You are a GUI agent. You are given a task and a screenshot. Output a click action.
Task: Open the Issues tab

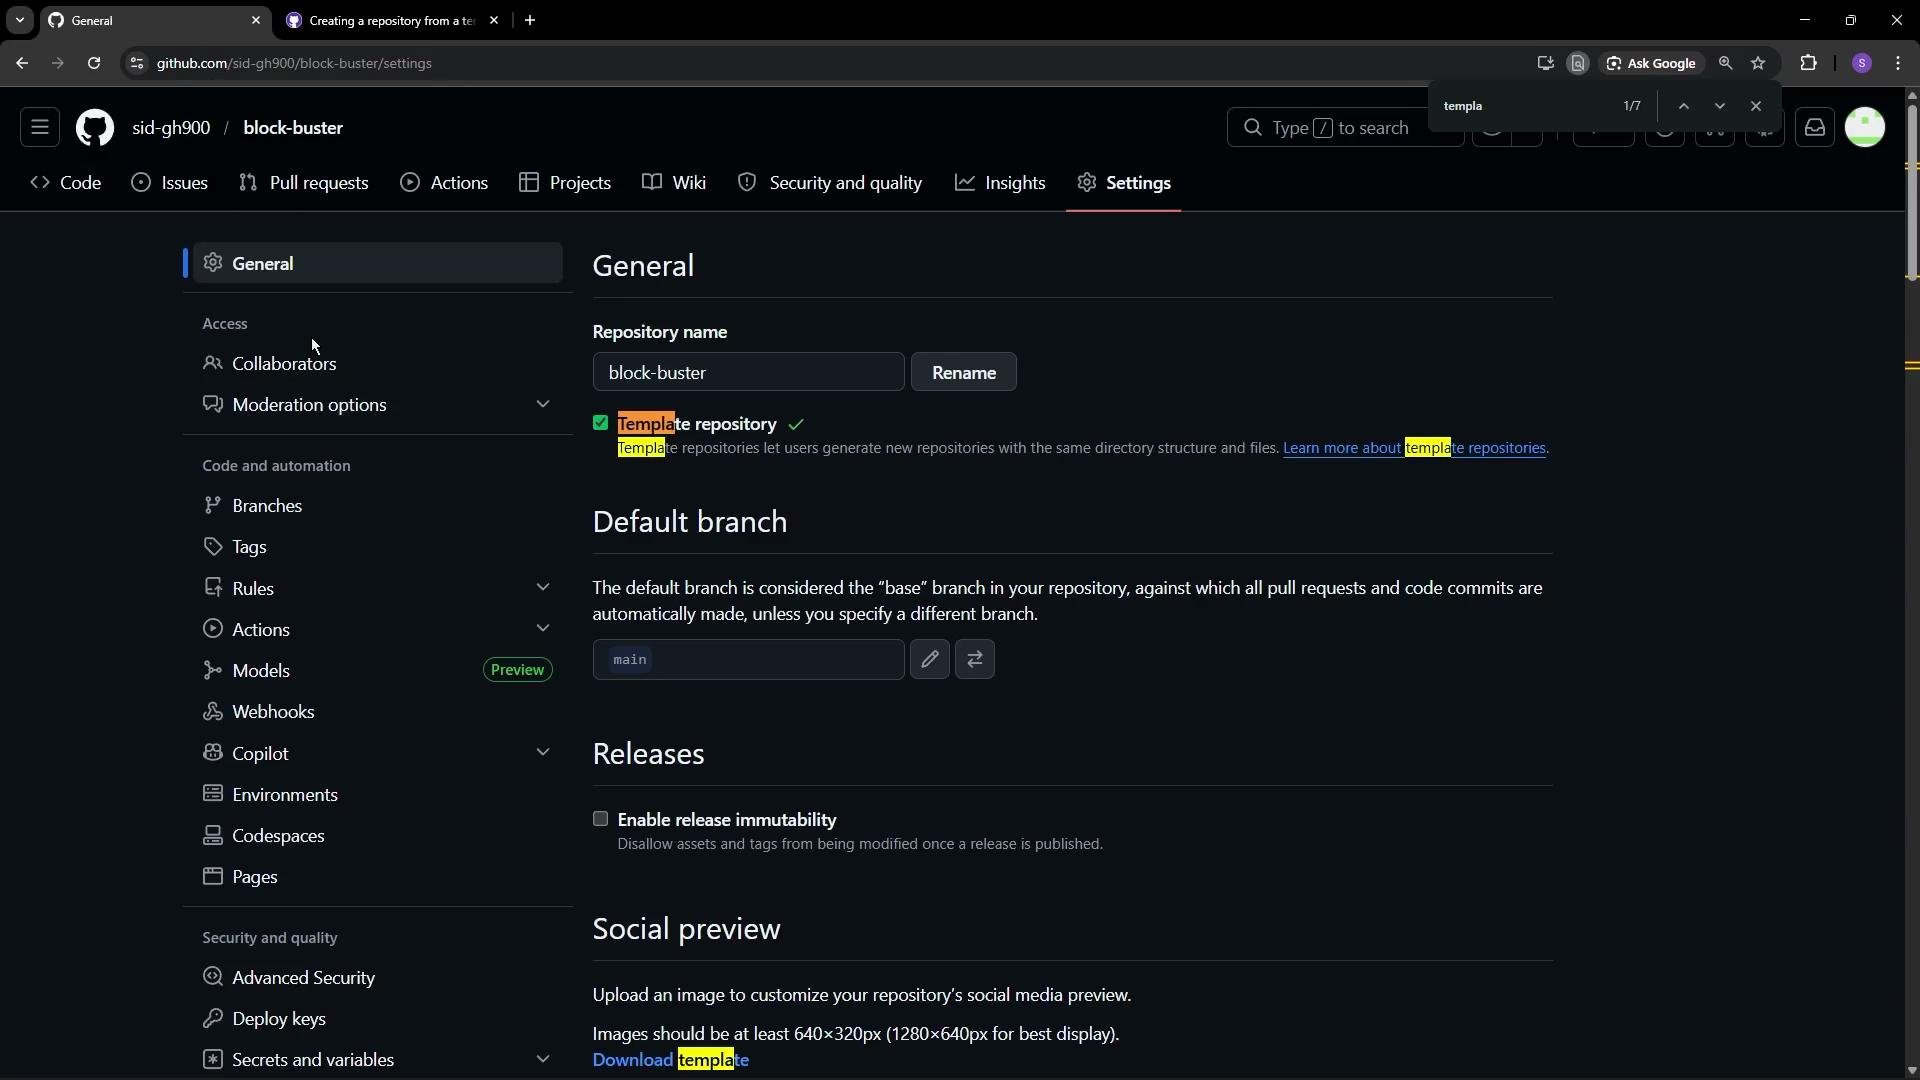[170, 183]
